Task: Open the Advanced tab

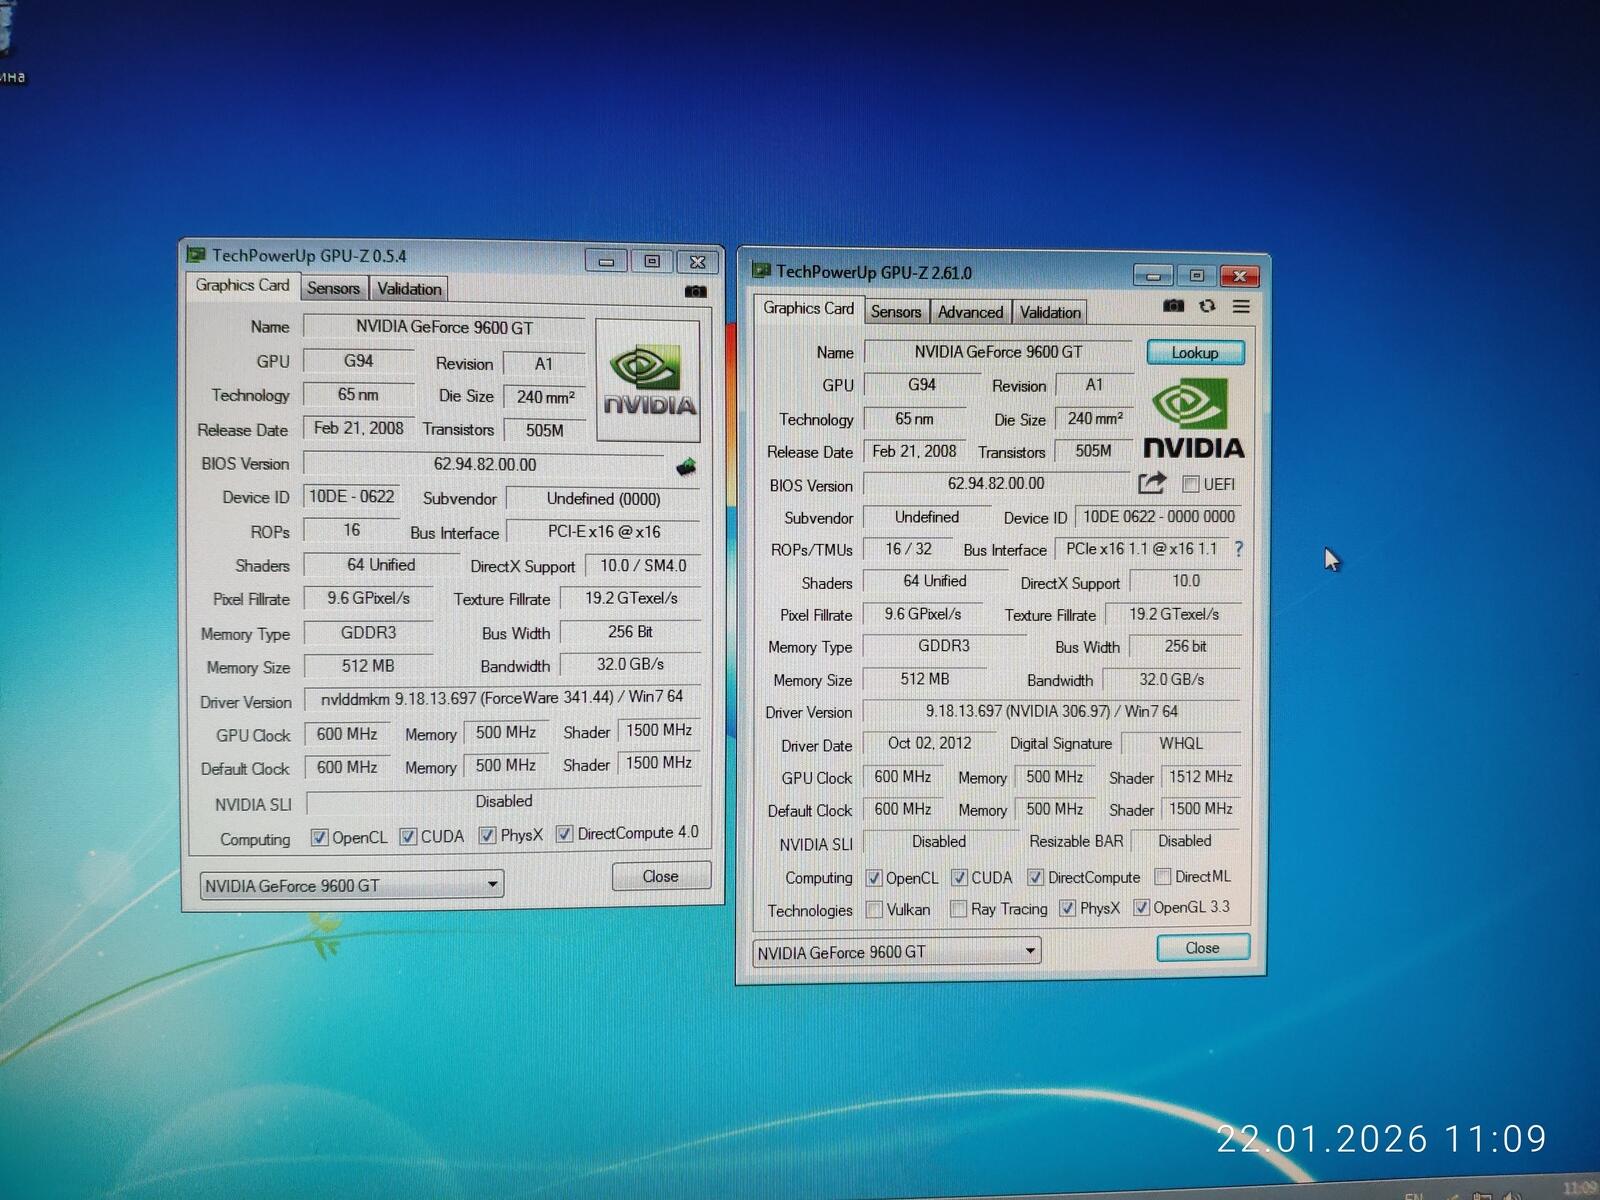Action: click(x=970, y=312)
